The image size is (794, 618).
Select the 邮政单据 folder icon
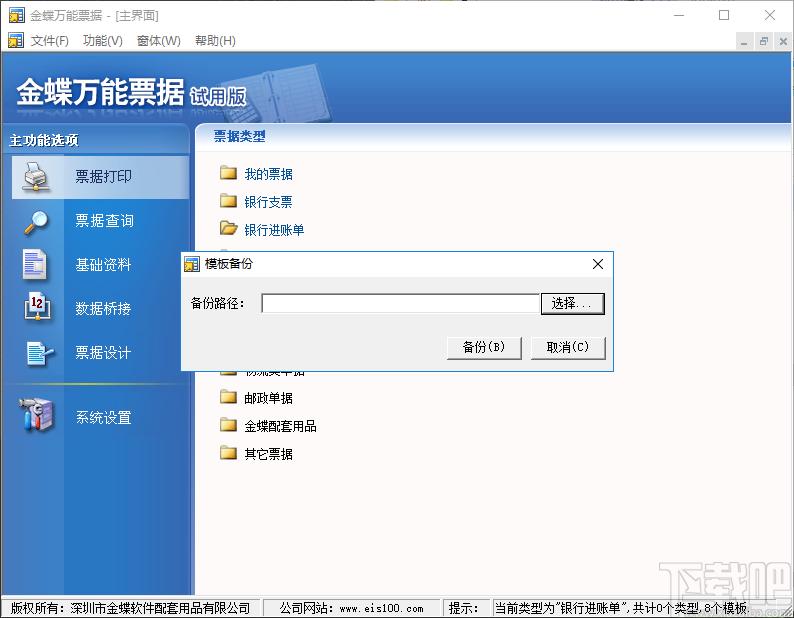(x=228, y=397)
